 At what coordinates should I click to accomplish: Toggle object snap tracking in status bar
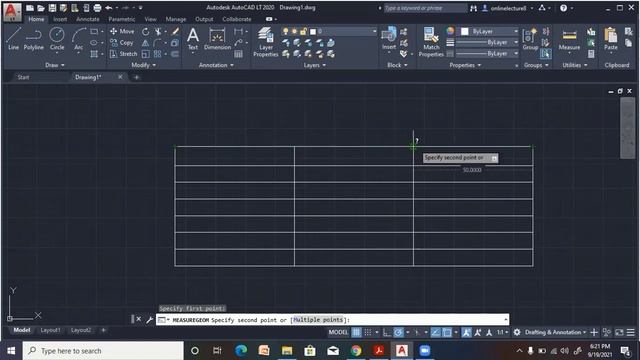point(436,332)
